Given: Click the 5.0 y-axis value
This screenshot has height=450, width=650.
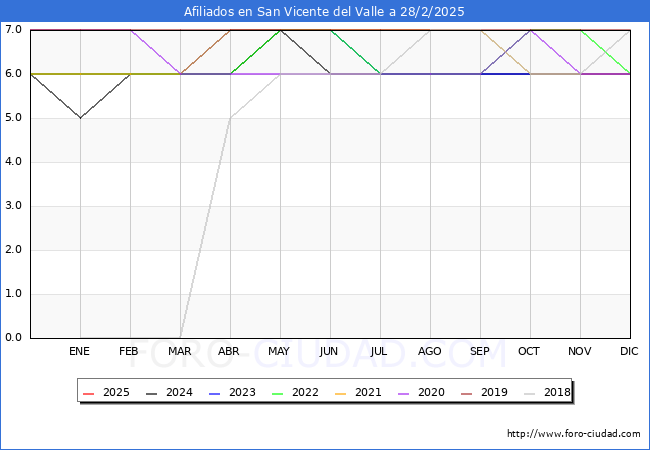Looking at the screenshot, I should pos(13,117).
